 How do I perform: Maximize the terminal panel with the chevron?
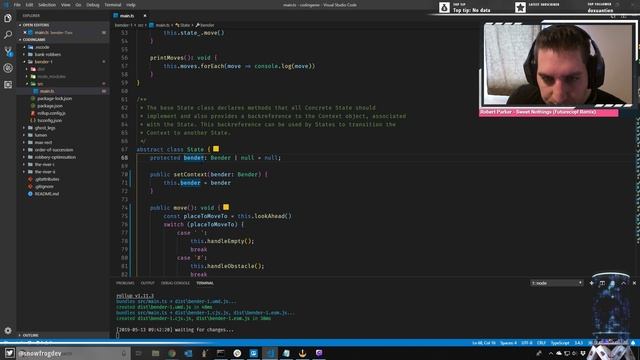pyautogui.click(x=624, y=283)
